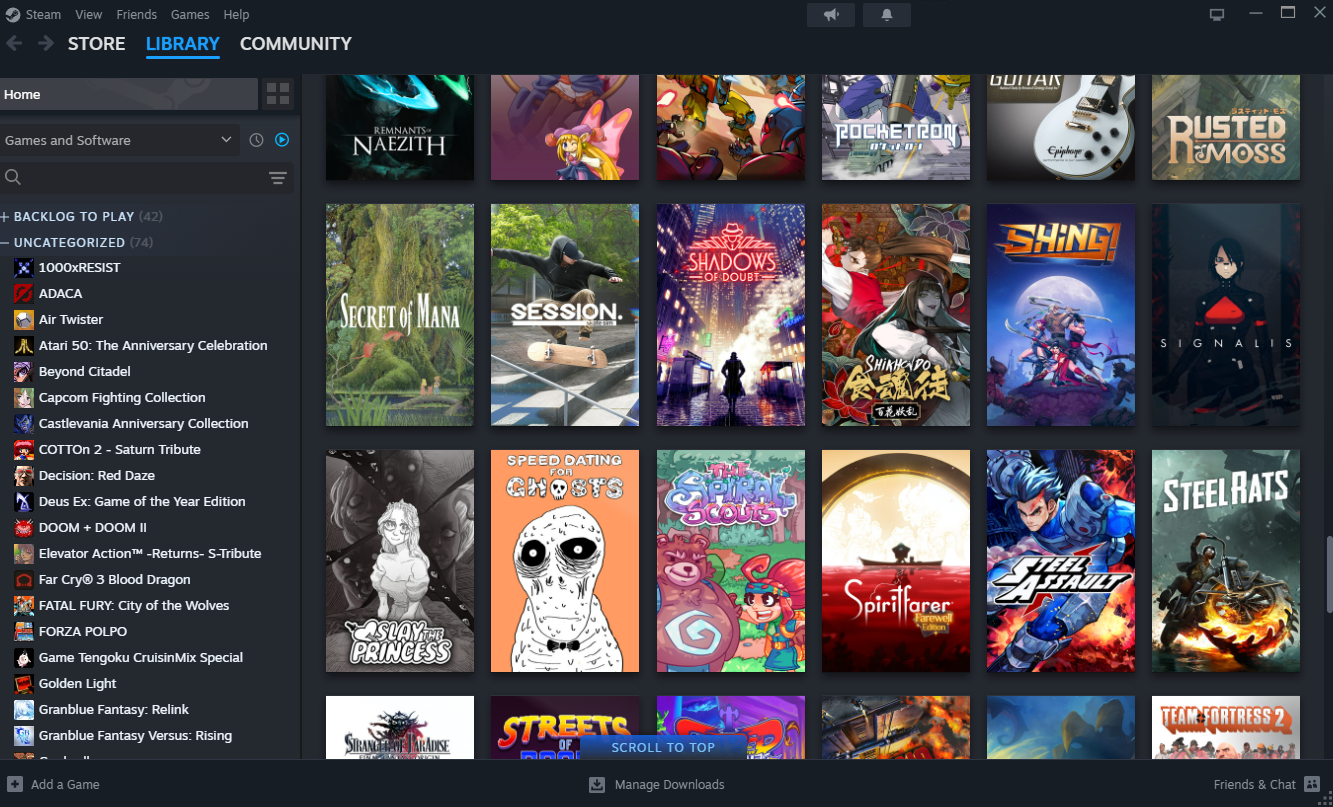
Task: Toggle the ready-to-play filter icon
Action: (282, 140)
